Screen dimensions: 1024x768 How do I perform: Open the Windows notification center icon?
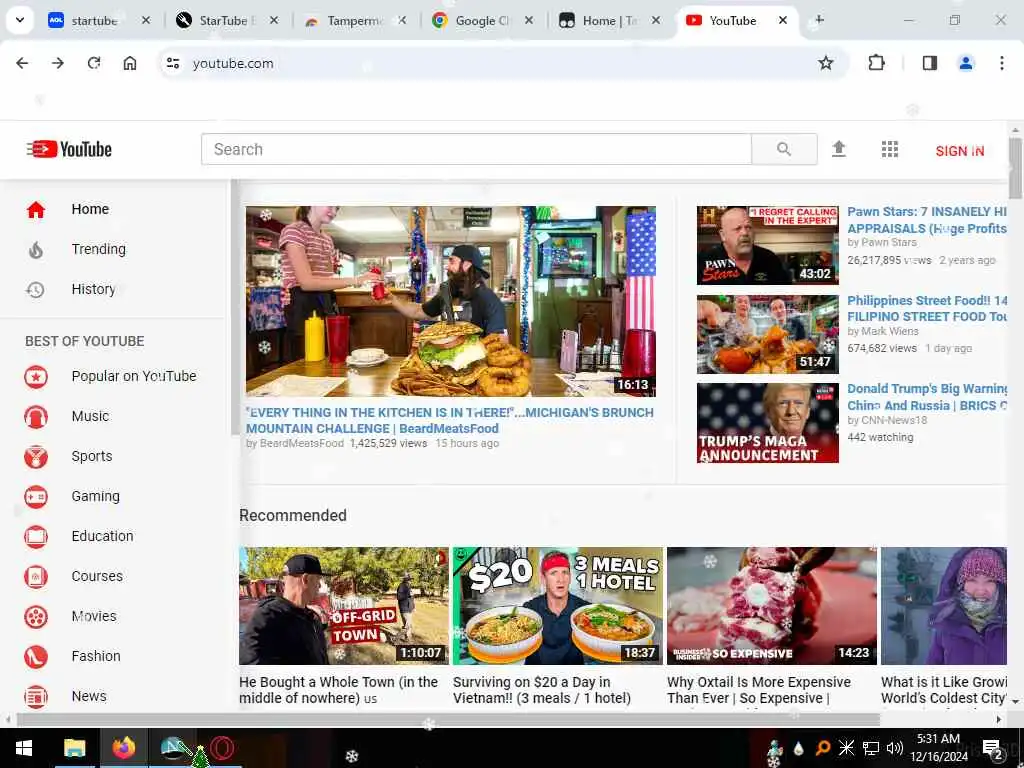(992, 748)
